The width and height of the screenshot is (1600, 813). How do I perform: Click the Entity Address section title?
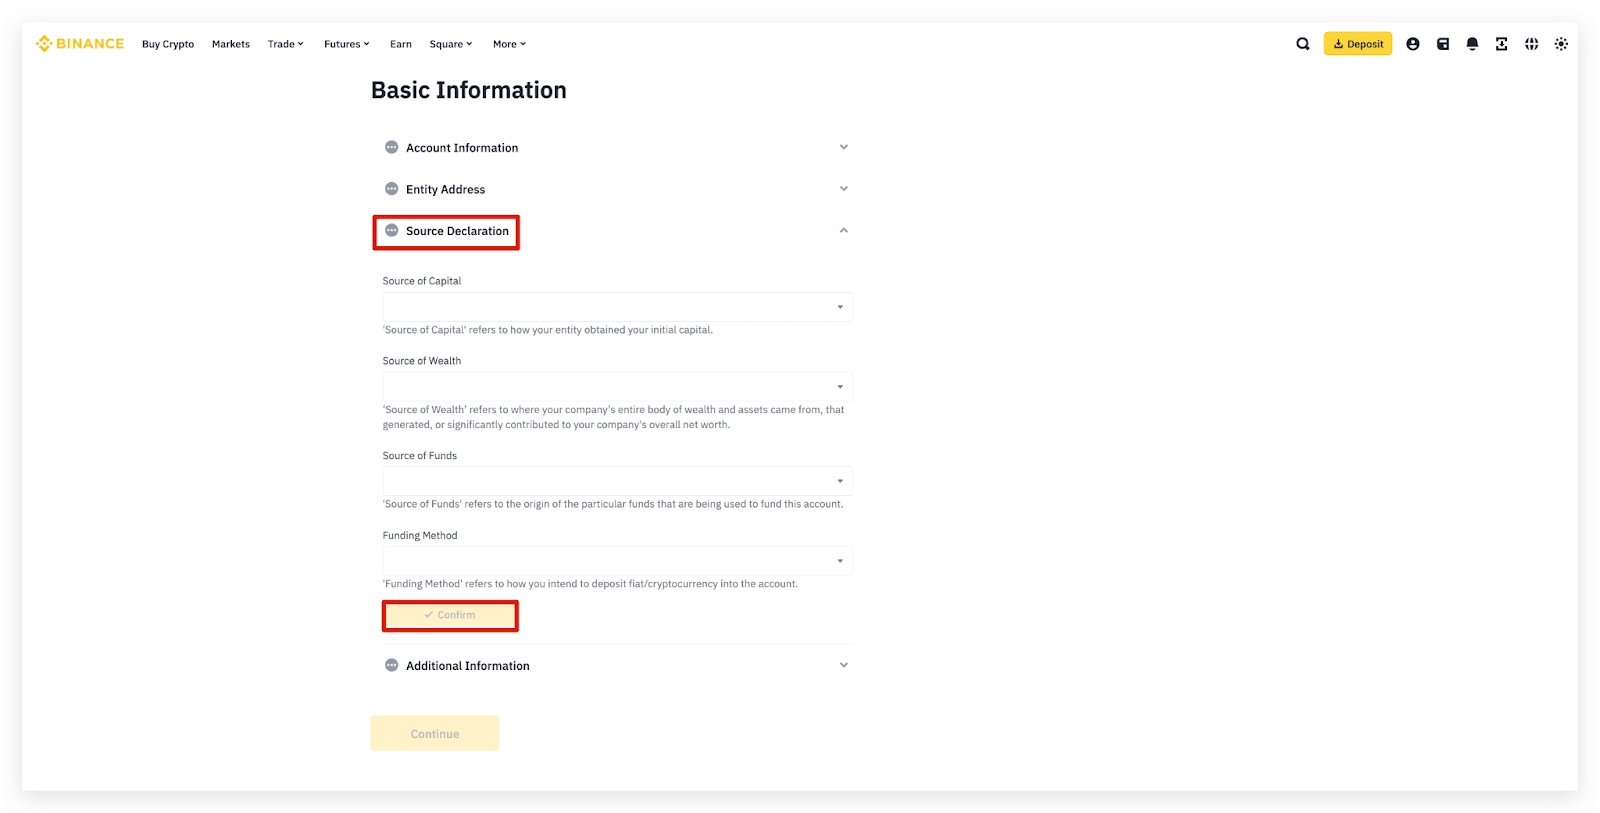coord(446,189)
